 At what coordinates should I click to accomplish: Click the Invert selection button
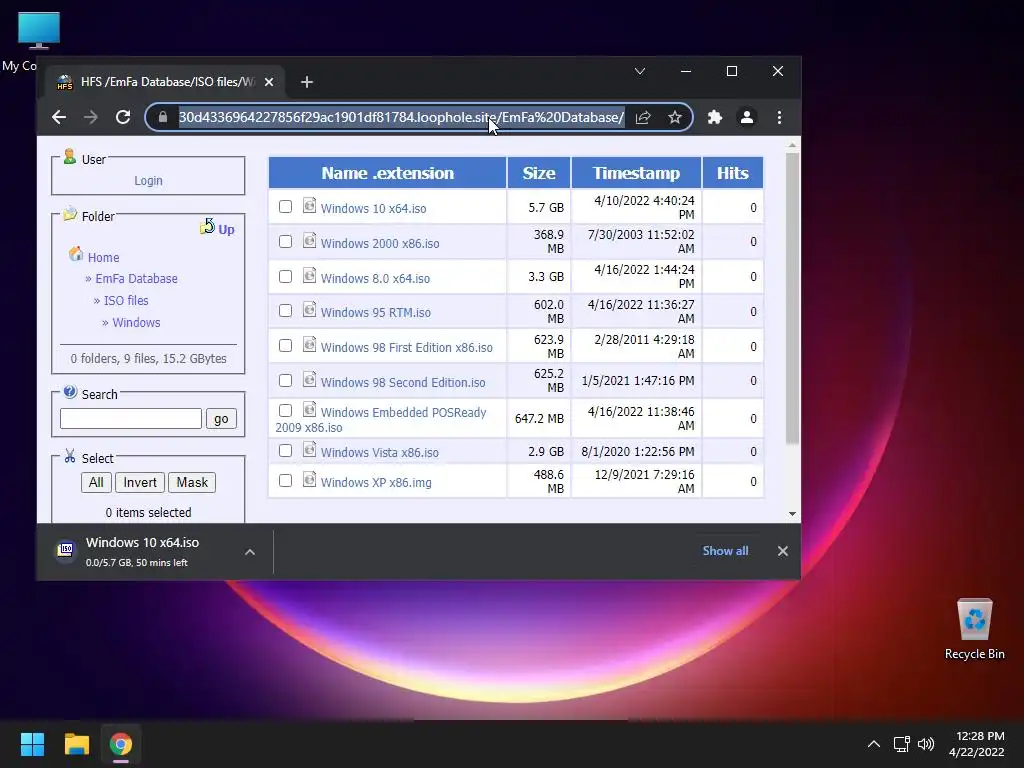[140, 483]
